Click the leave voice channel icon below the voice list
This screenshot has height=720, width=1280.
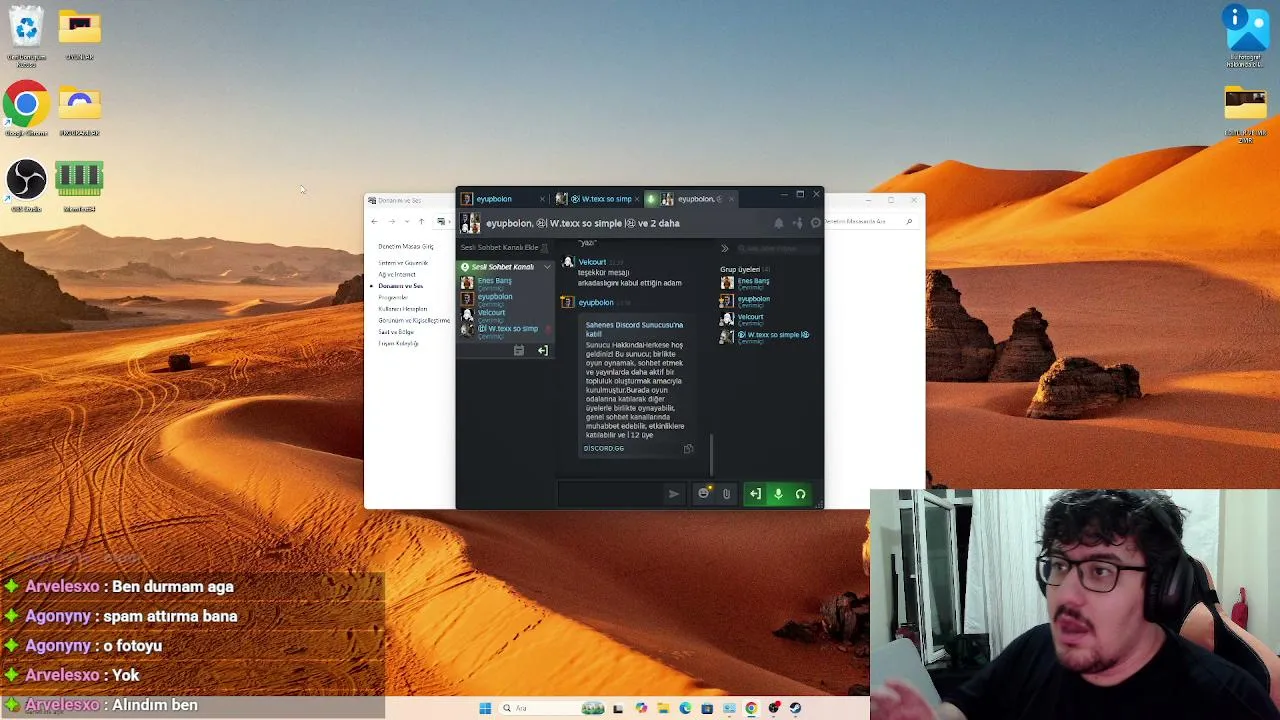(x=542, y=350)
